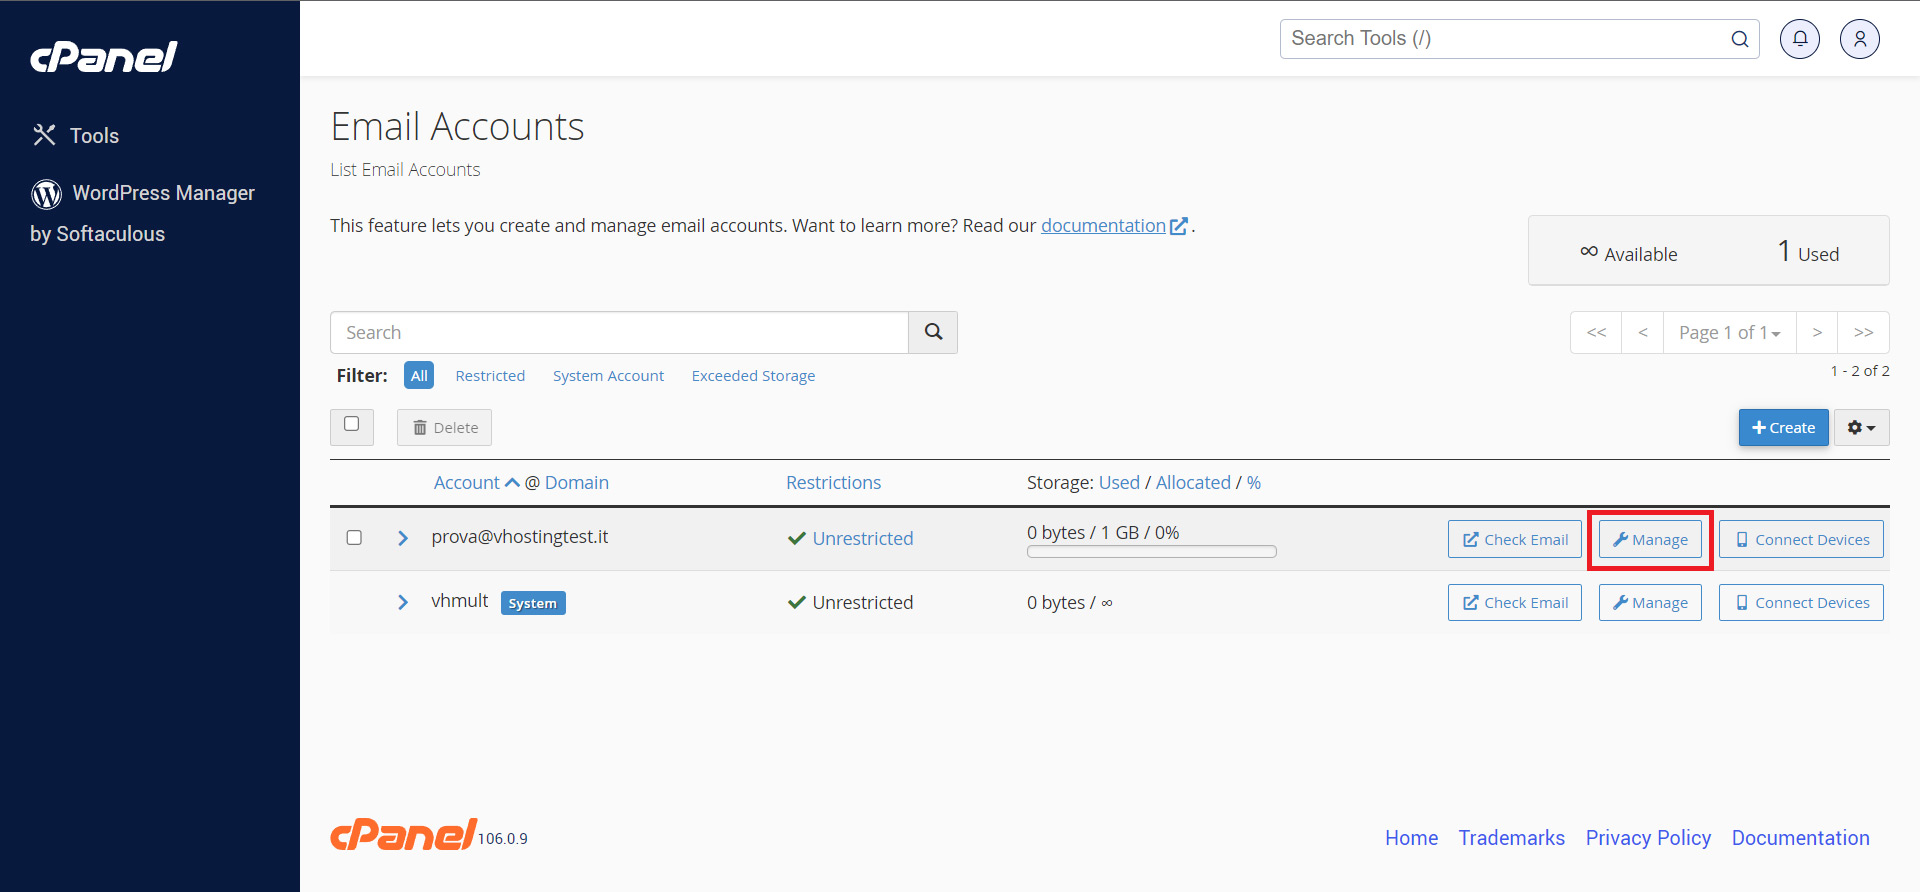
Task: Click the Delete button
Action: [x=445, y=428]
